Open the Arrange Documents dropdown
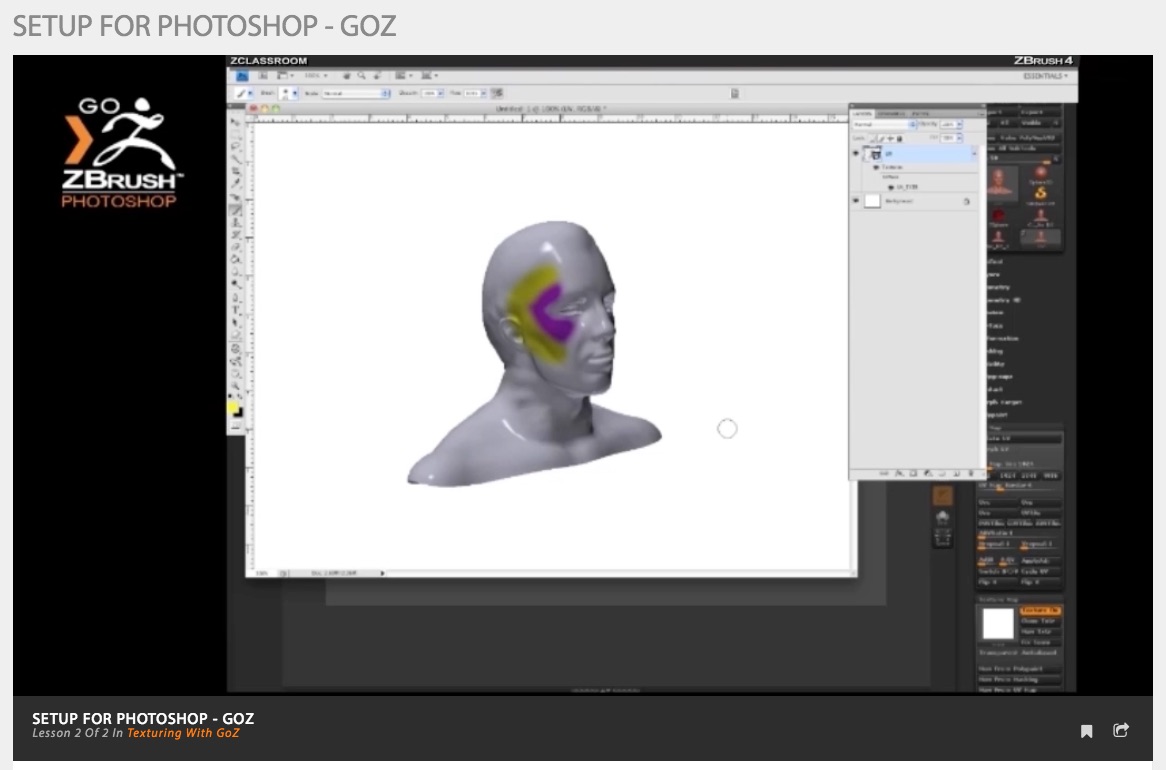The image size is (1166, 770). (x=402, y=76)
